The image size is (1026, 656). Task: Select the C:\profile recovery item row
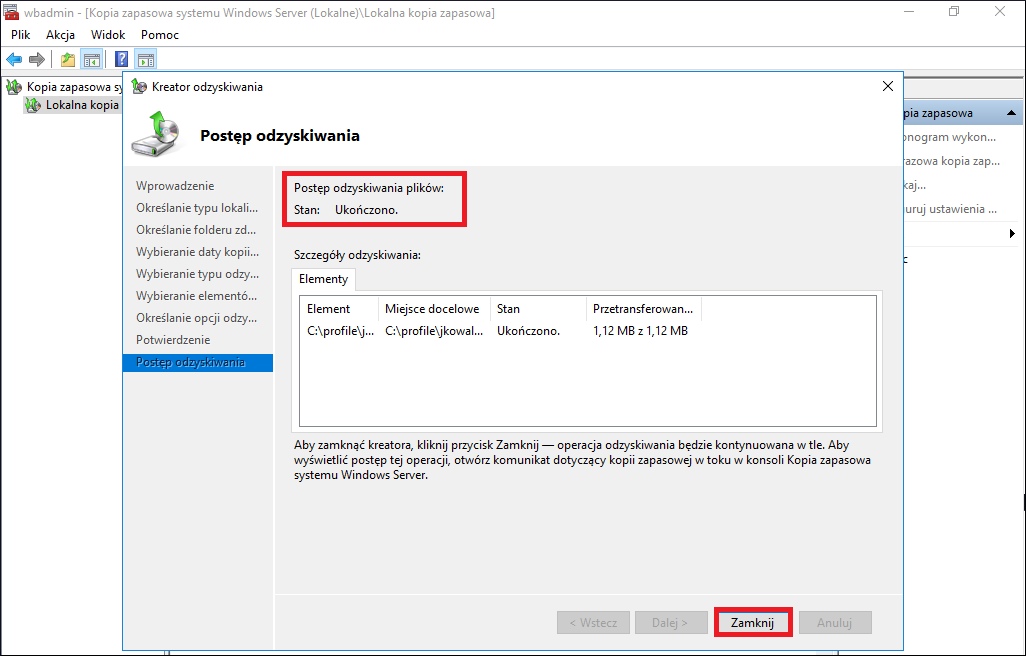(588, 331)
